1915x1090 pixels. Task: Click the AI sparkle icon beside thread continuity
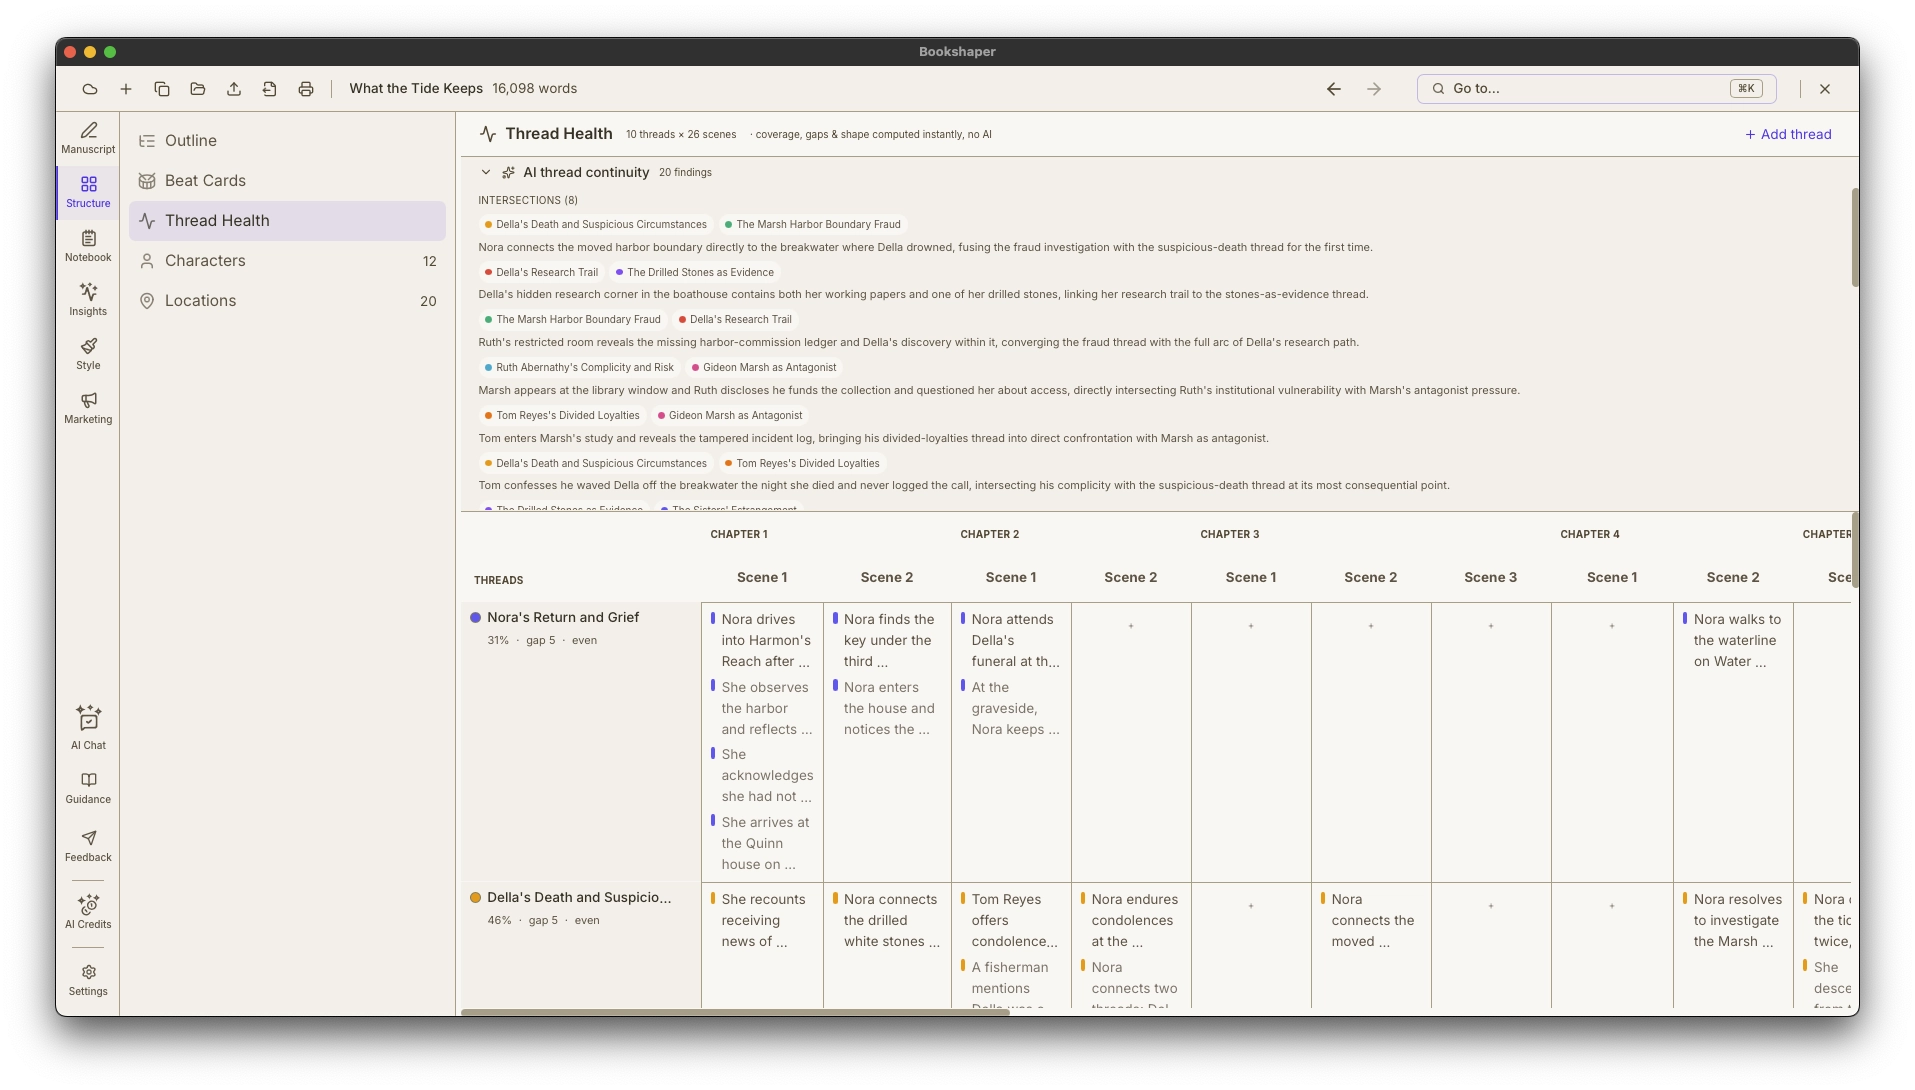tap(508, 173)
